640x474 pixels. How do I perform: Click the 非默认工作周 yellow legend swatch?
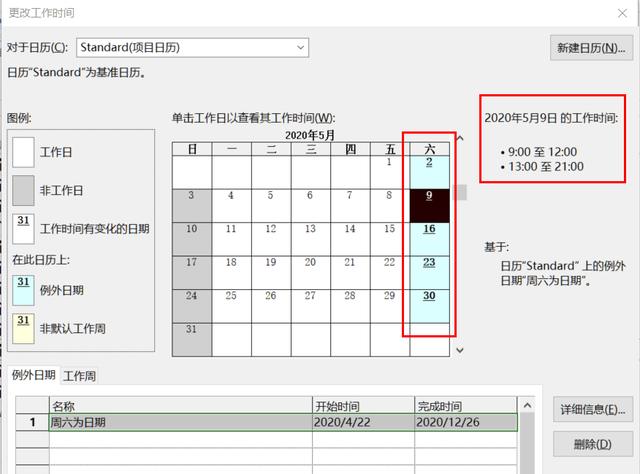pyautogui.click(x=23, y=329)
